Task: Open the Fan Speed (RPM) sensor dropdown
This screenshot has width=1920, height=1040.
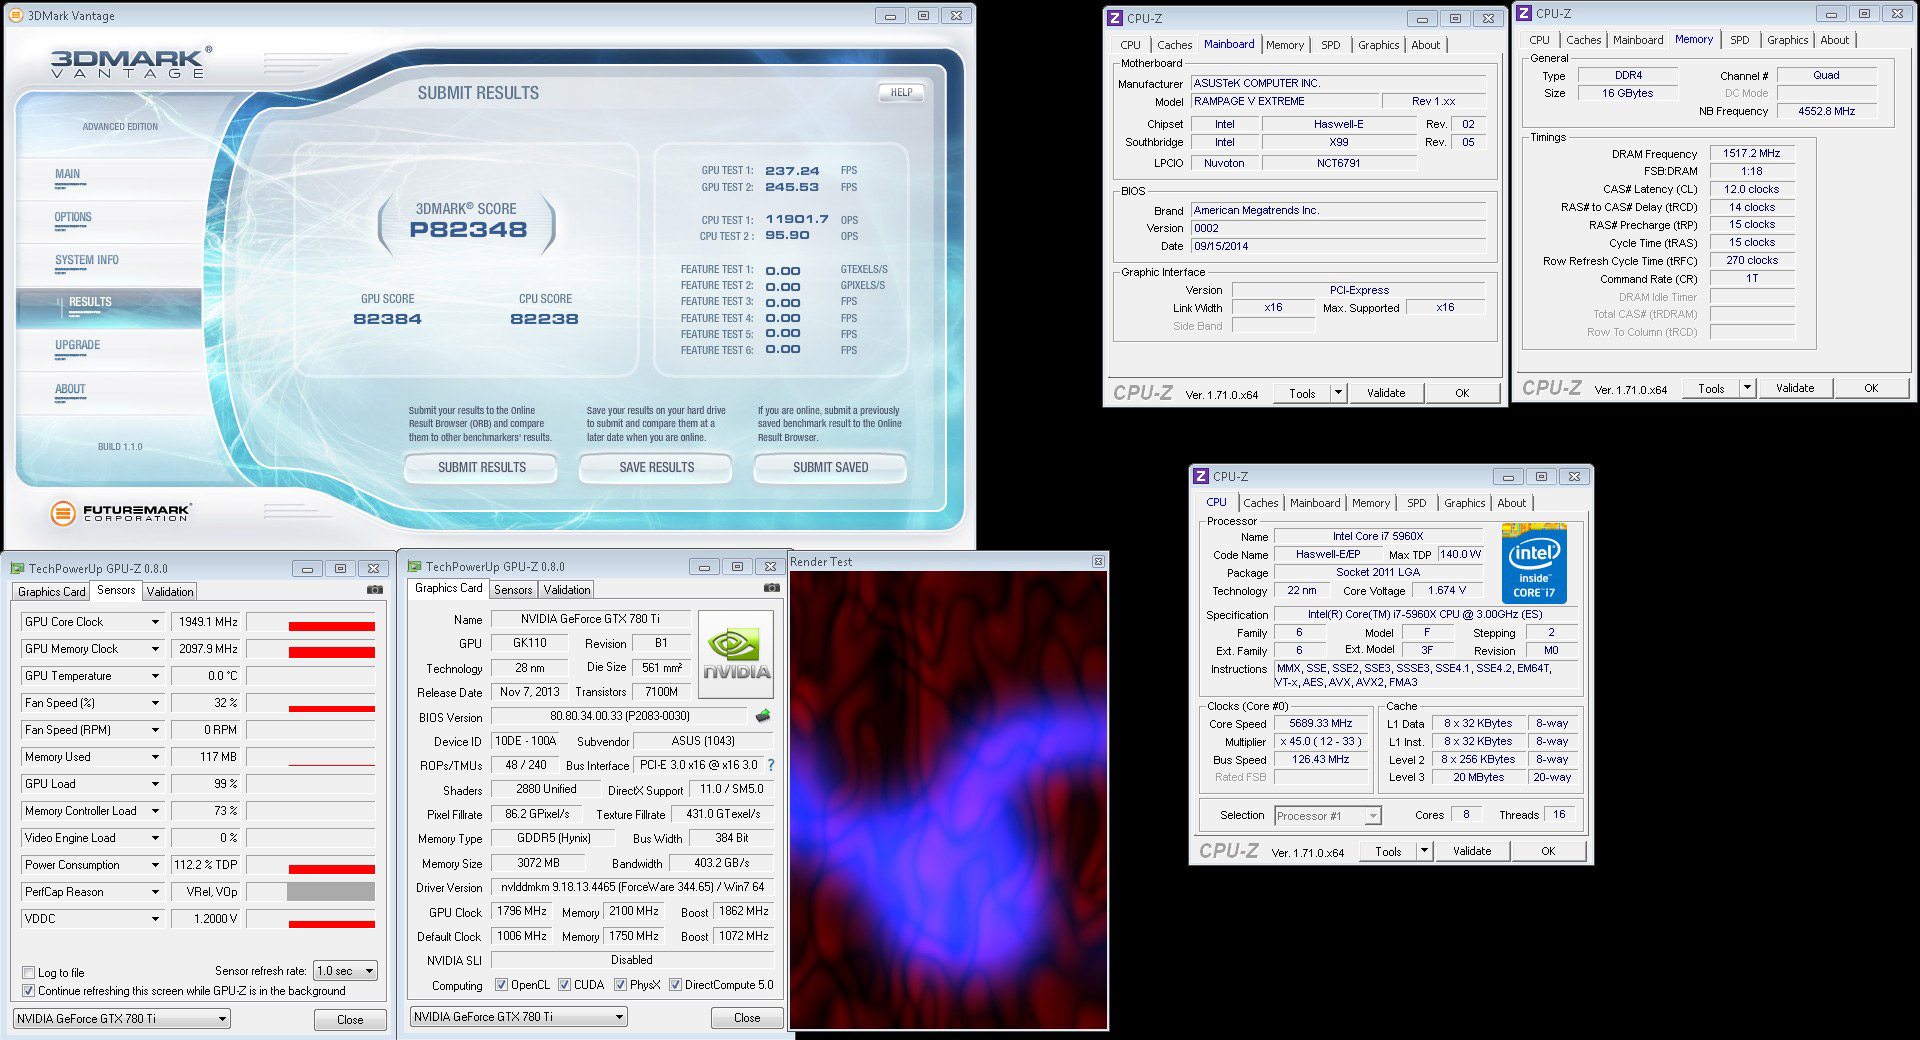Action: point(155,730)
